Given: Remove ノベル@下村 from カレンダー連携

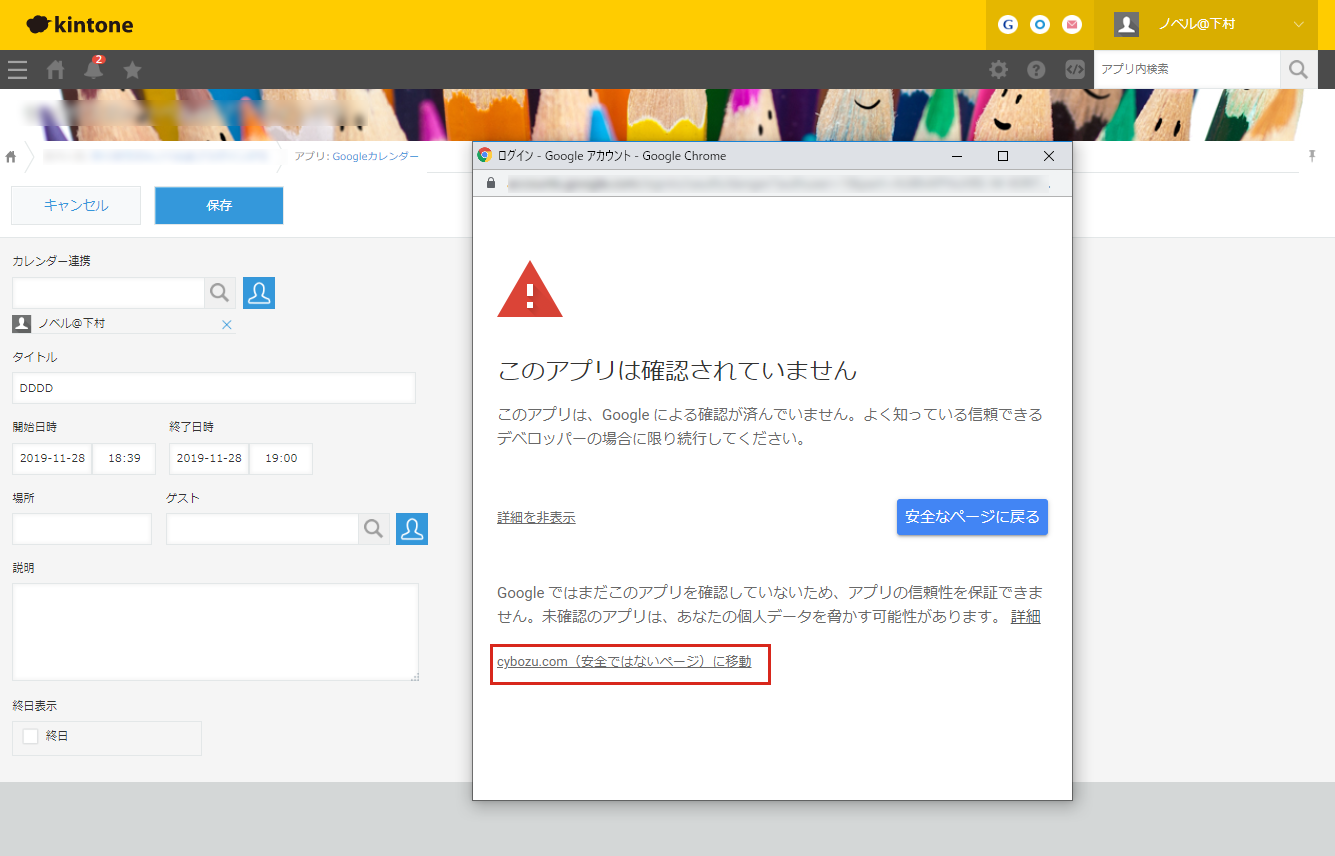Looking at the screenshot, I should pyautogui.click(x=226, y=324).
